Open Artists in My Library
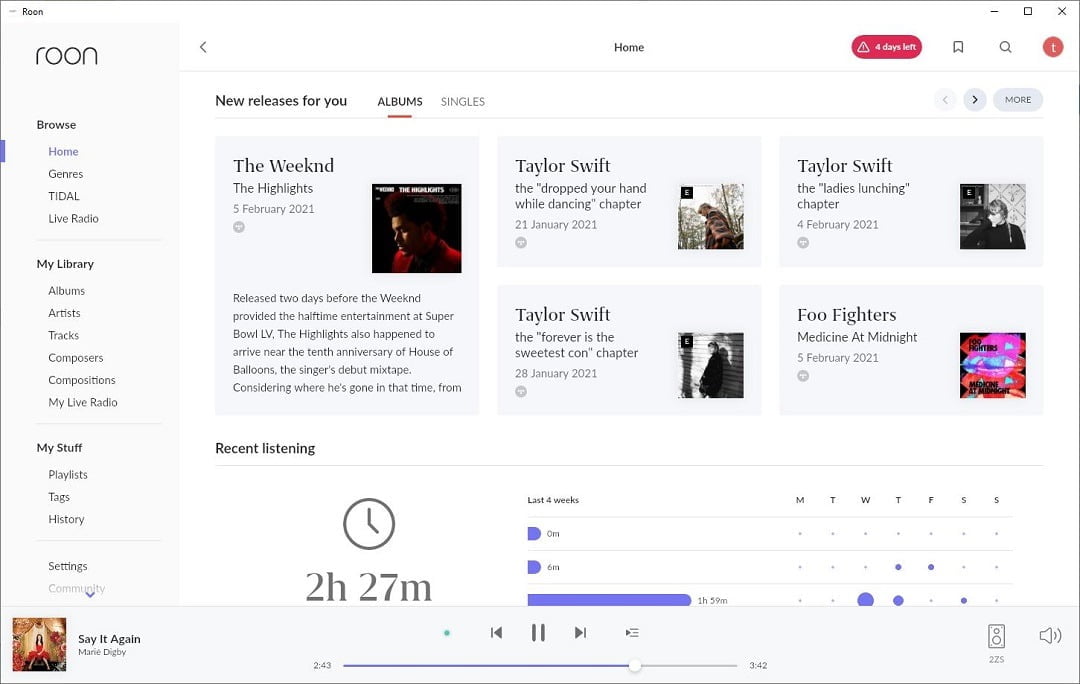The height and width of the screenshot is (684, 1080). (64, 313)
